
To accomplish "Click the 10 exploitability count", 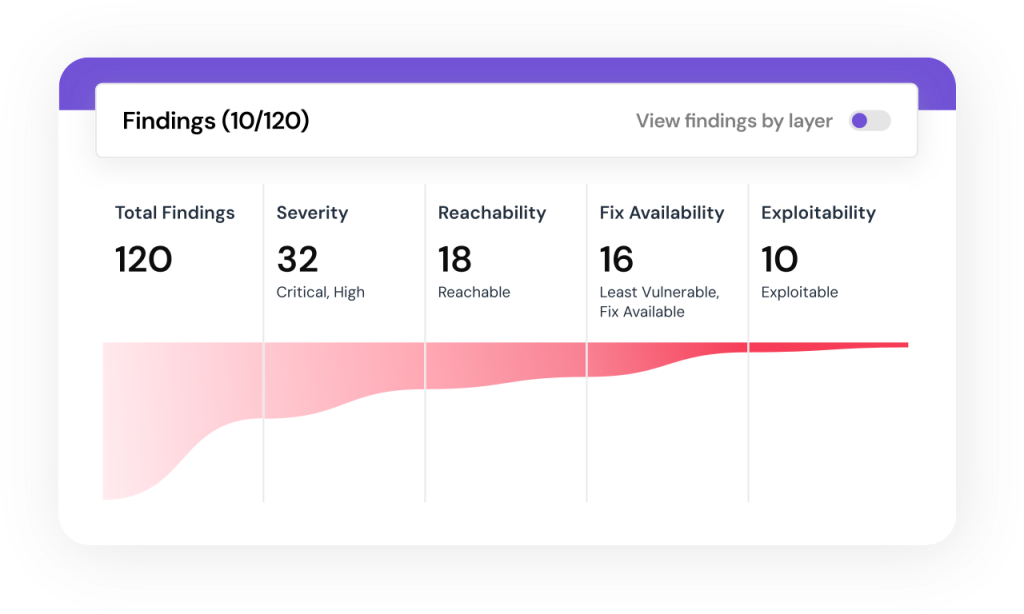I will (x=780, y=260).
